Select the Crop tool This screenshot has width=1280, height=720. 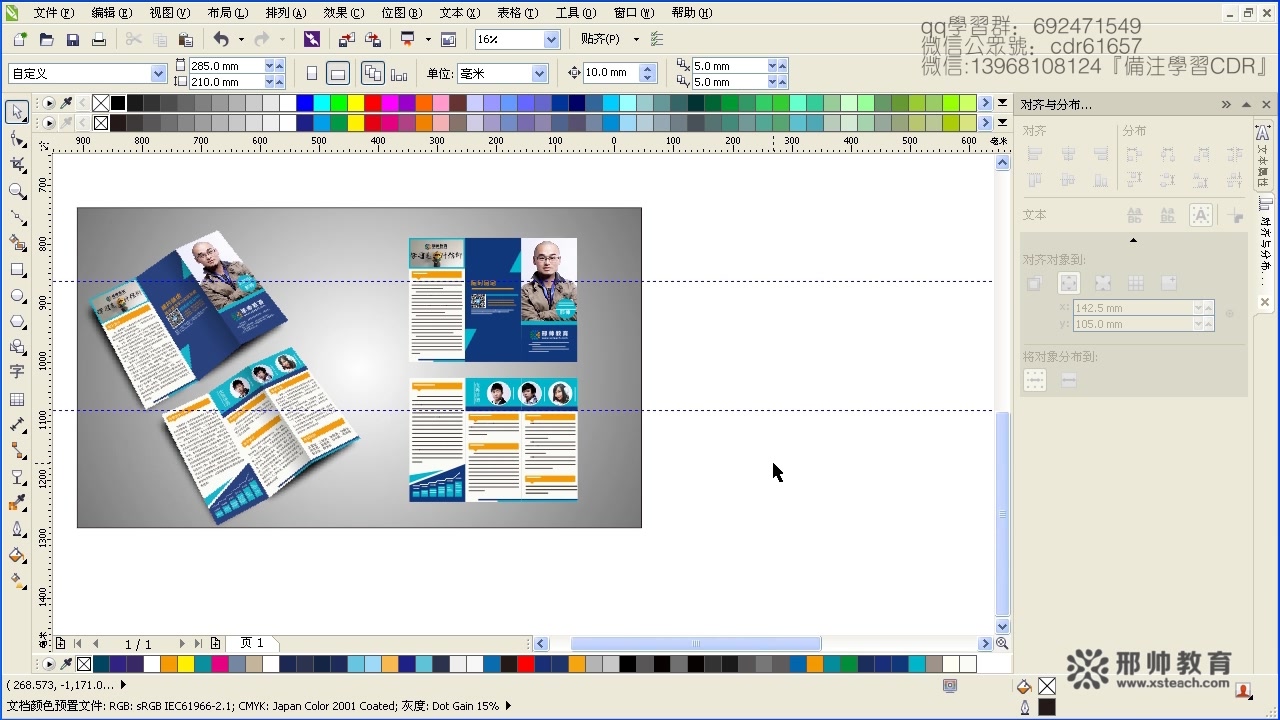click(x=17, y=164)
